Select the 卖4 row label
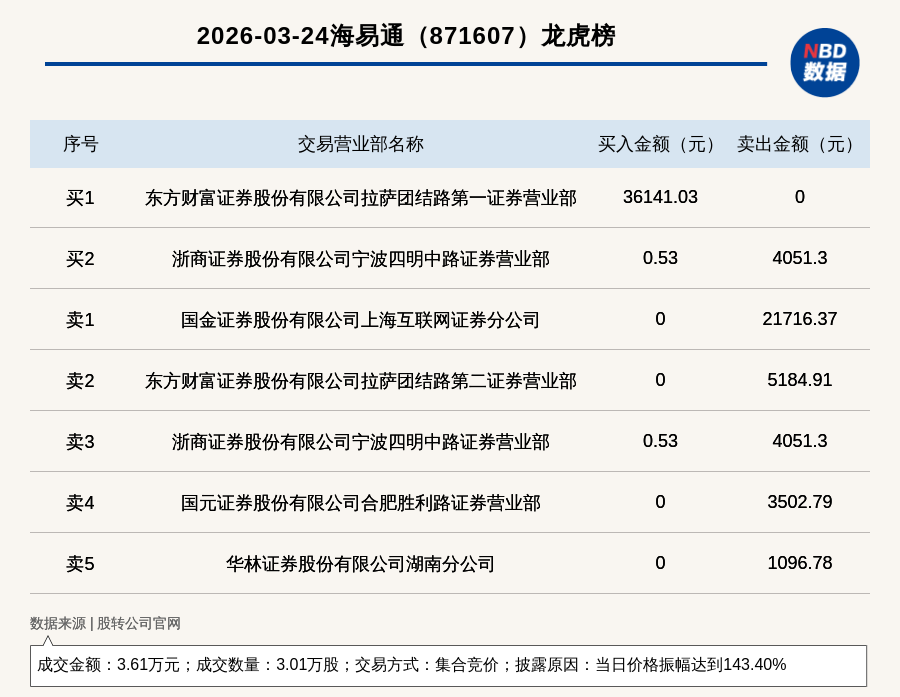The image size is (900, 697). (80, 503)
